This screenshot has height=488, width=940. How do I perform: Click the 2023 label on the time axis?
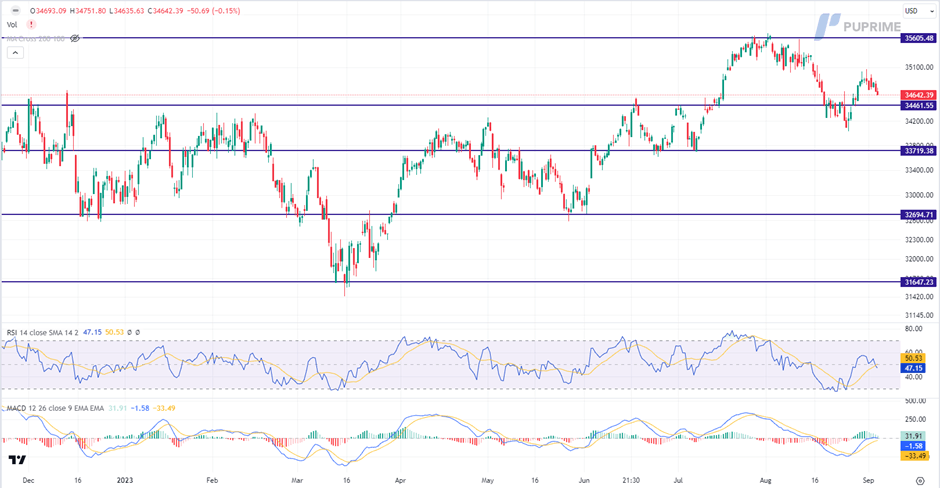pyautogui.click(x=125, y=480)
